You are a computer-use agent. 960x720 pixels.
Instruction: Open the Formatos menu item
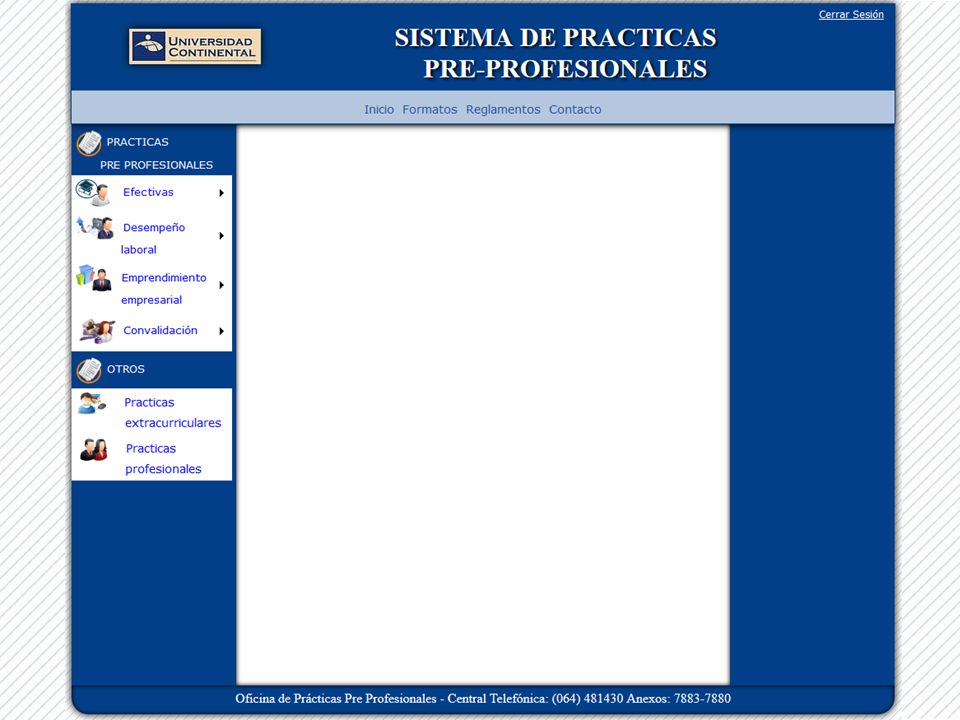pos(430,110)
